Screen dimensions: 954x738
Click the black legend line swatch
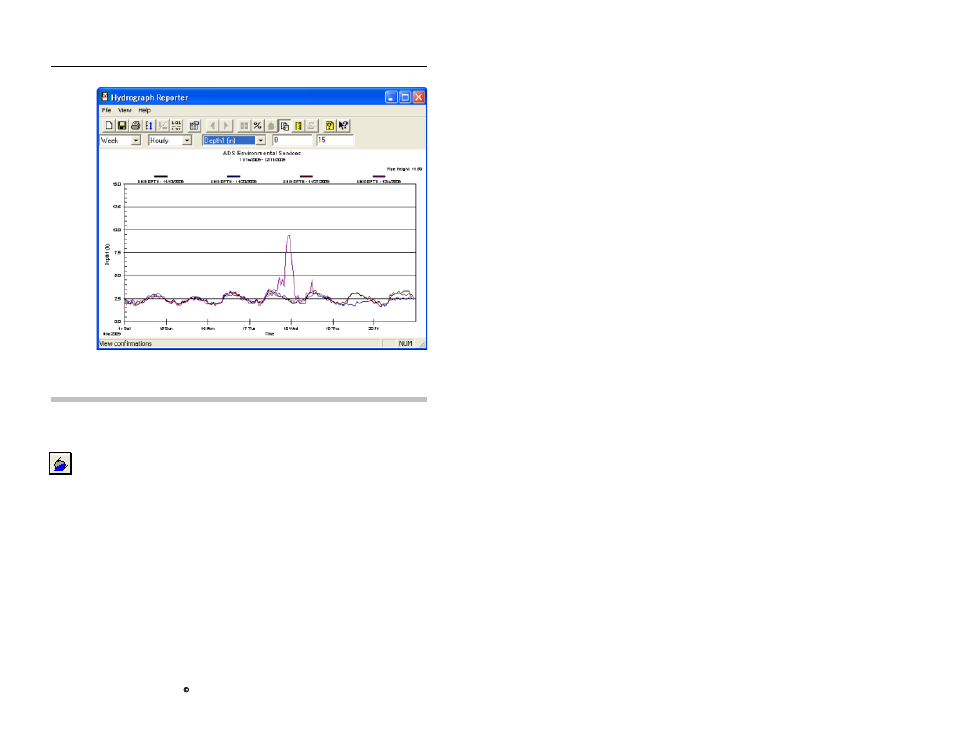[161, 176]
